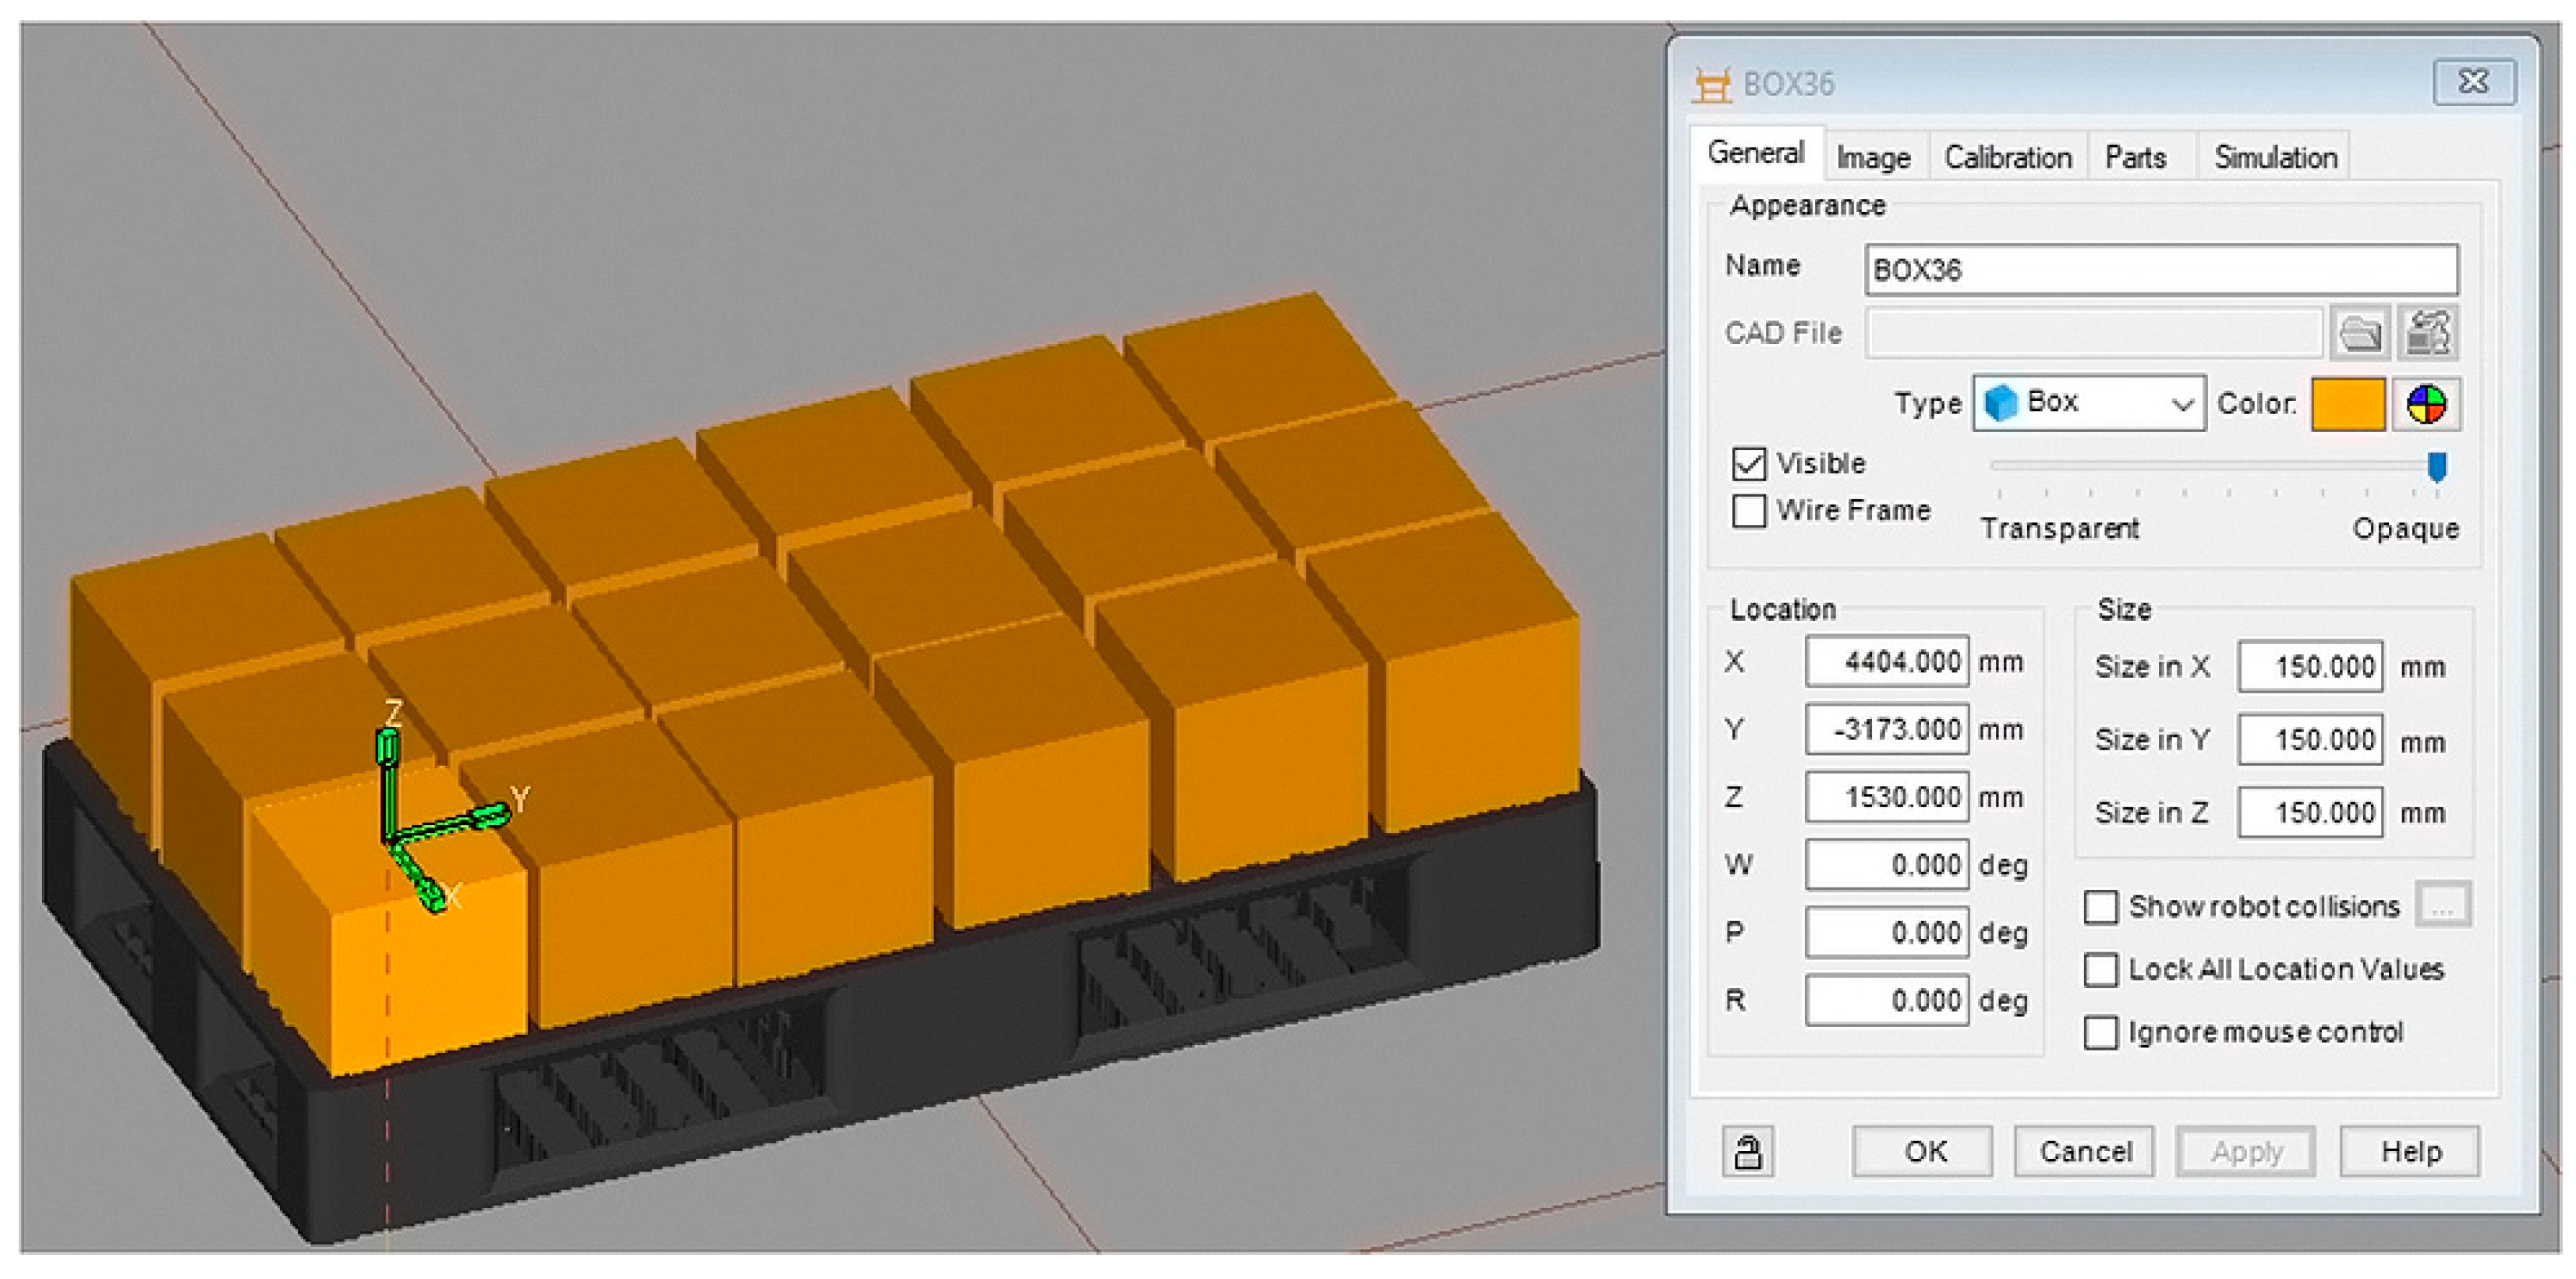Click the Size in X input field
2576x1279 pixels.
2310,667
